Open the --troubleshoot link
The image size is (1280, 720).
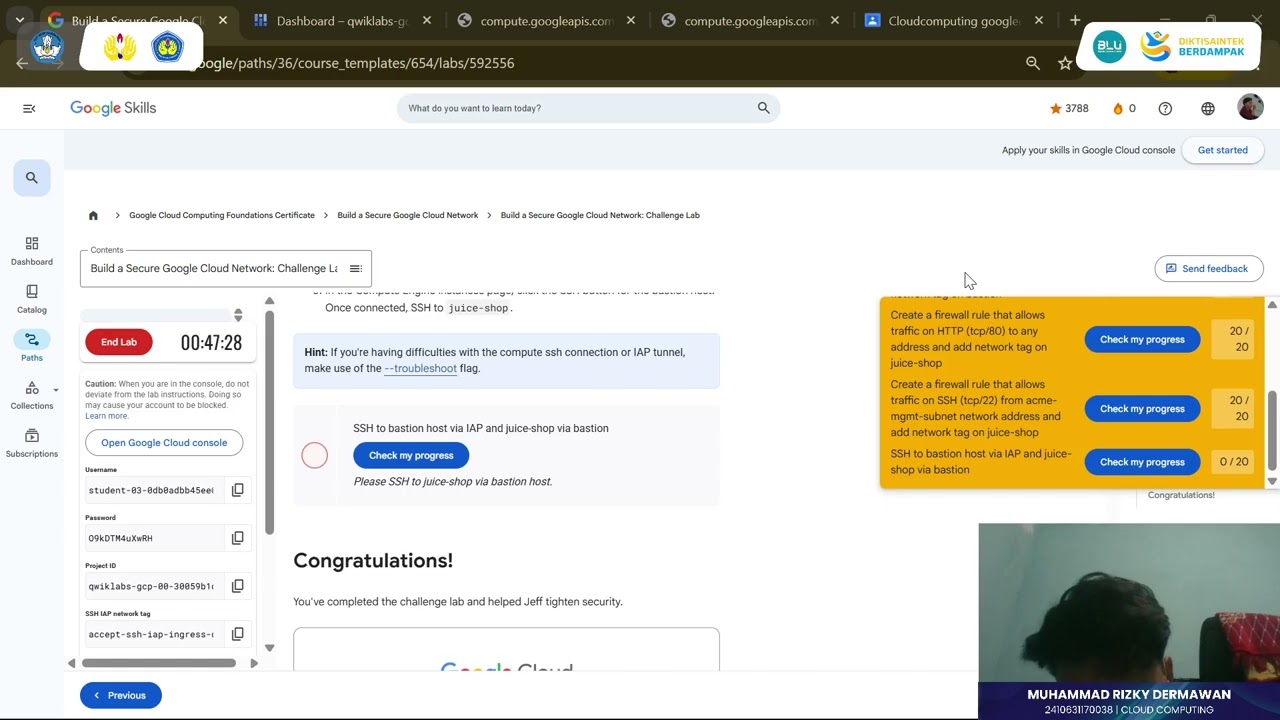point(420,368)
